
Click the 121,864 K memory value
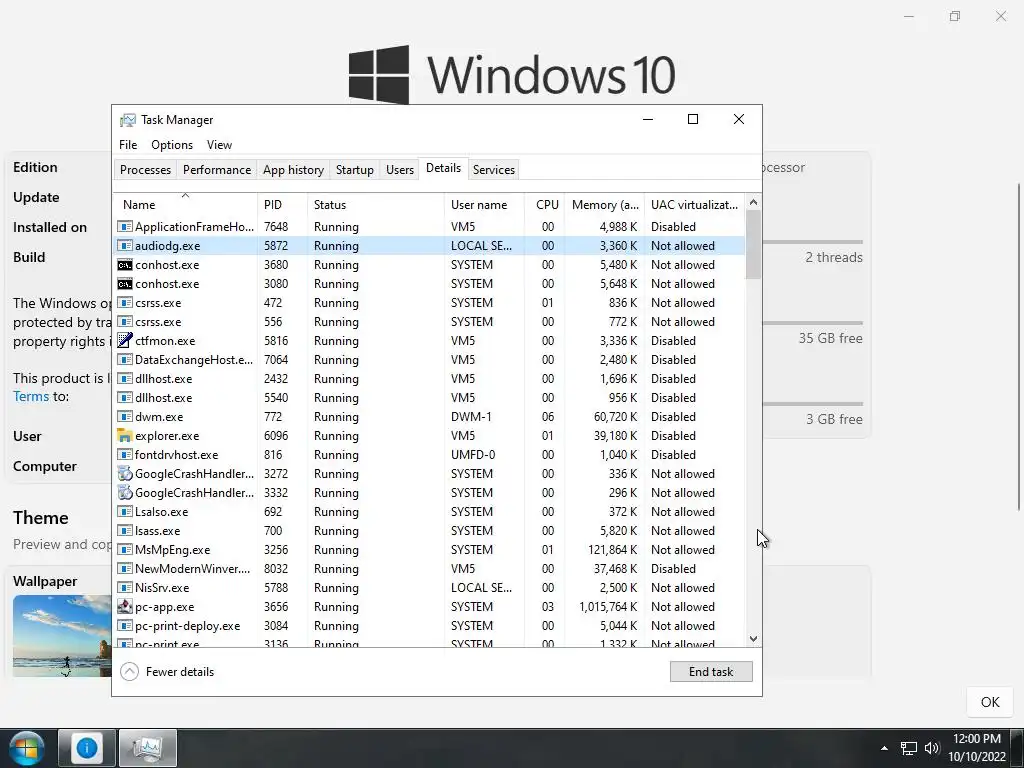[613, 550]
